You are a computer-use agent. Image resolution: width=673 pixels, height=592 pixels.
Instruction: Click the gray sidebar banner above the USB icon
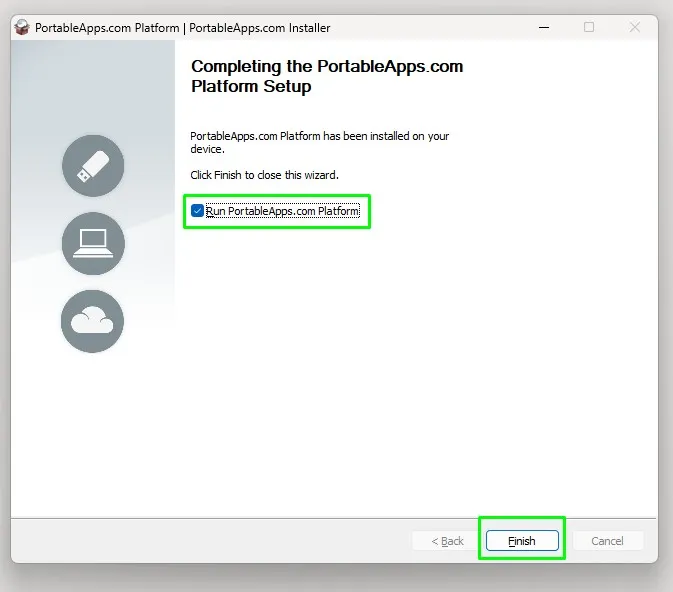93,86
